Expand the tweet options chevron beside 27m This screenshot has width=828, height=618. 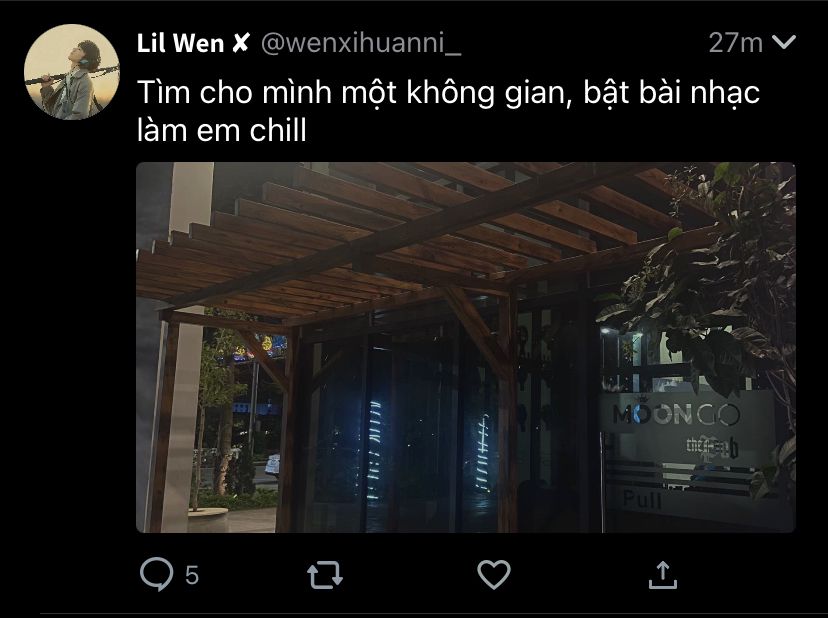(x=784, y=42)
